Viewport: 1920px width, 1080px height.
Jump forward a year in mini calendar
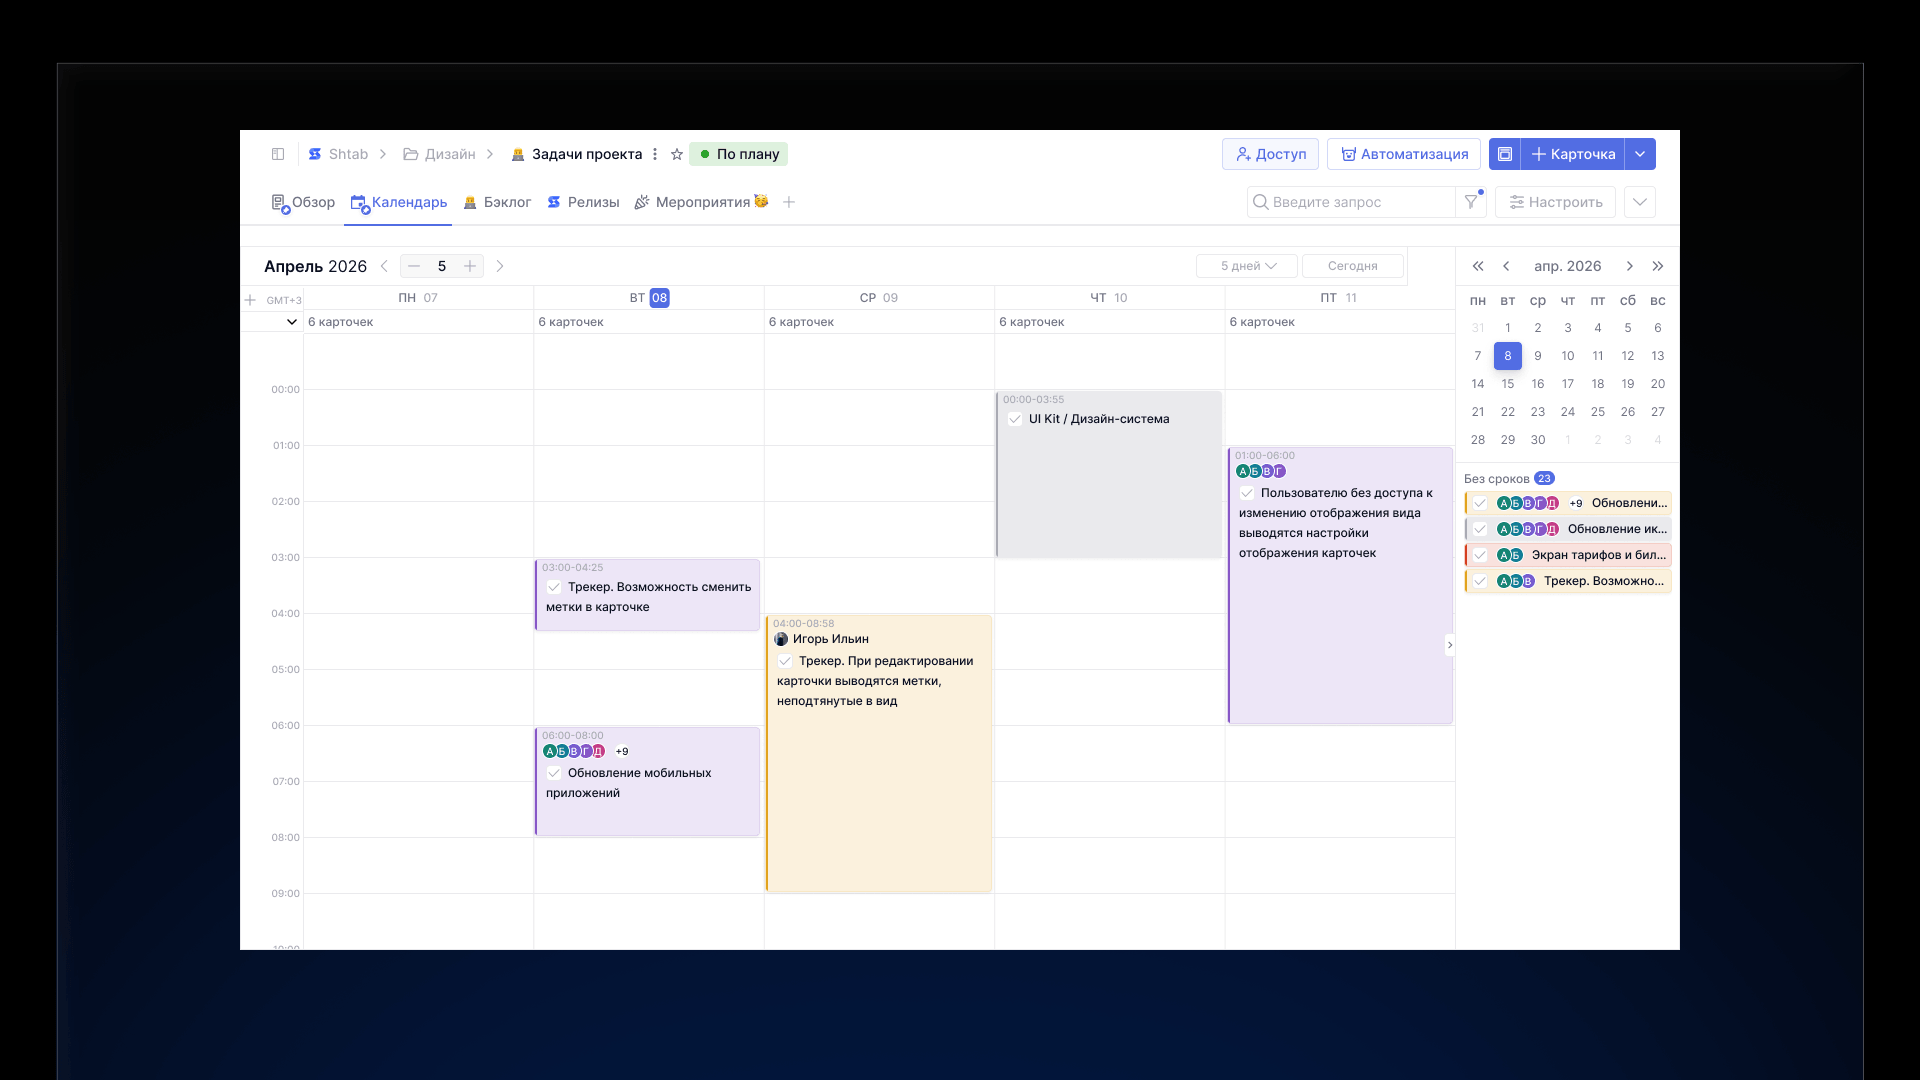pyautogui.click(x=1658, y=266)
